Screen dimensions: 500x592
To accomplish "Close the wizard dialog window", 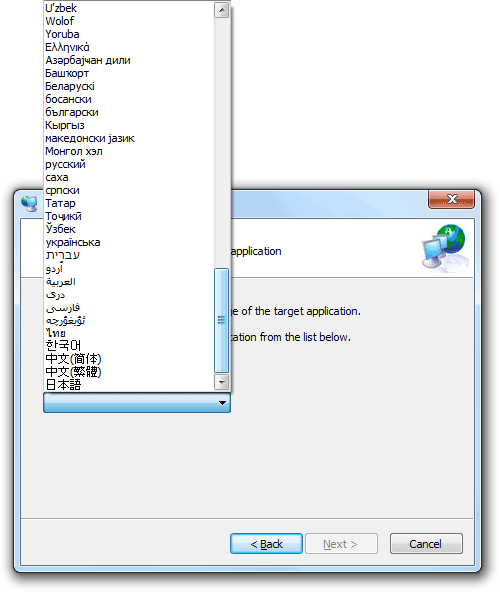I will click(451, 199).
